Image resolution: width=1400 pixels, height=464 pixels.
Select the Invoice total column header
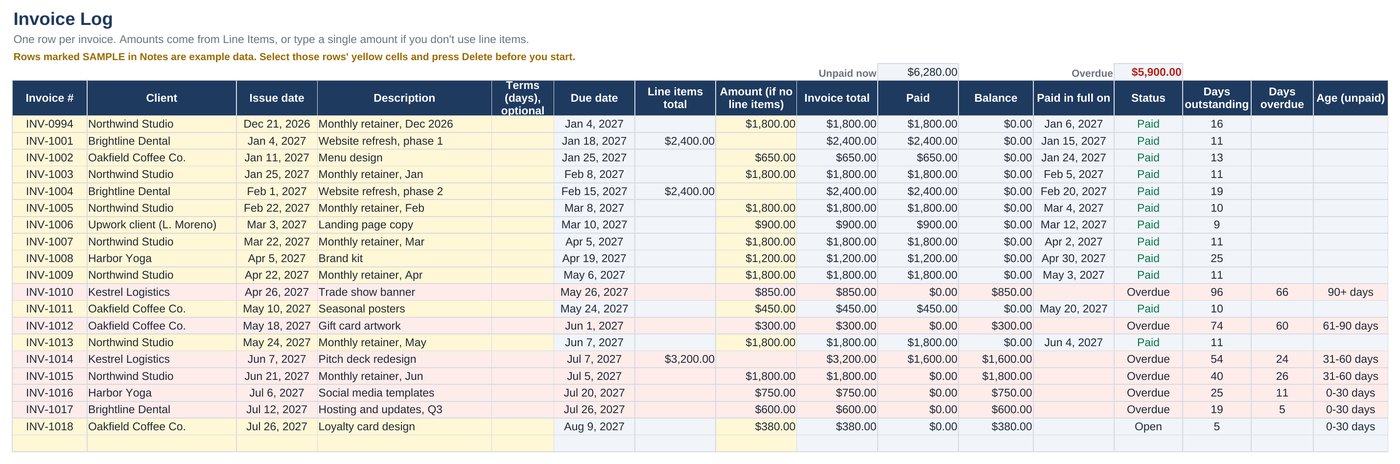837,98
